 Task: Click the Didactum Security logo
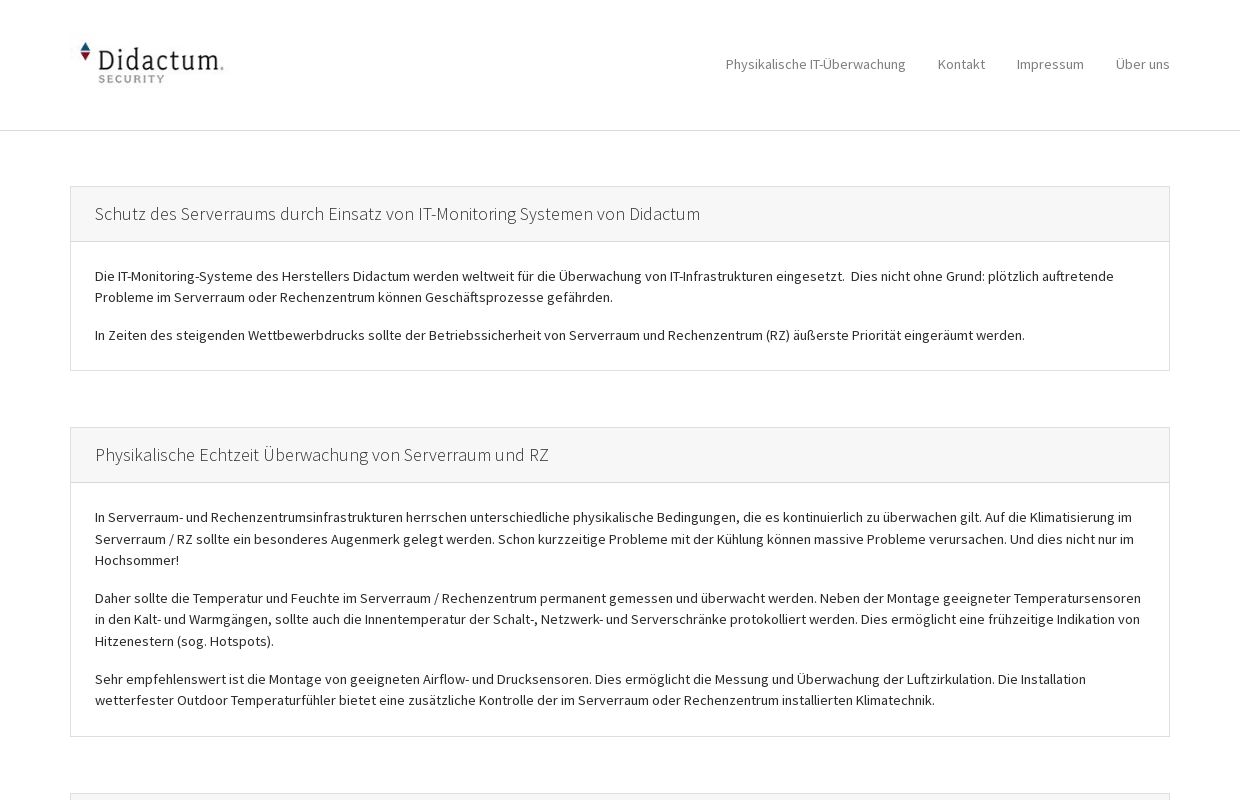pyautogui.click(x=152, y=62)
